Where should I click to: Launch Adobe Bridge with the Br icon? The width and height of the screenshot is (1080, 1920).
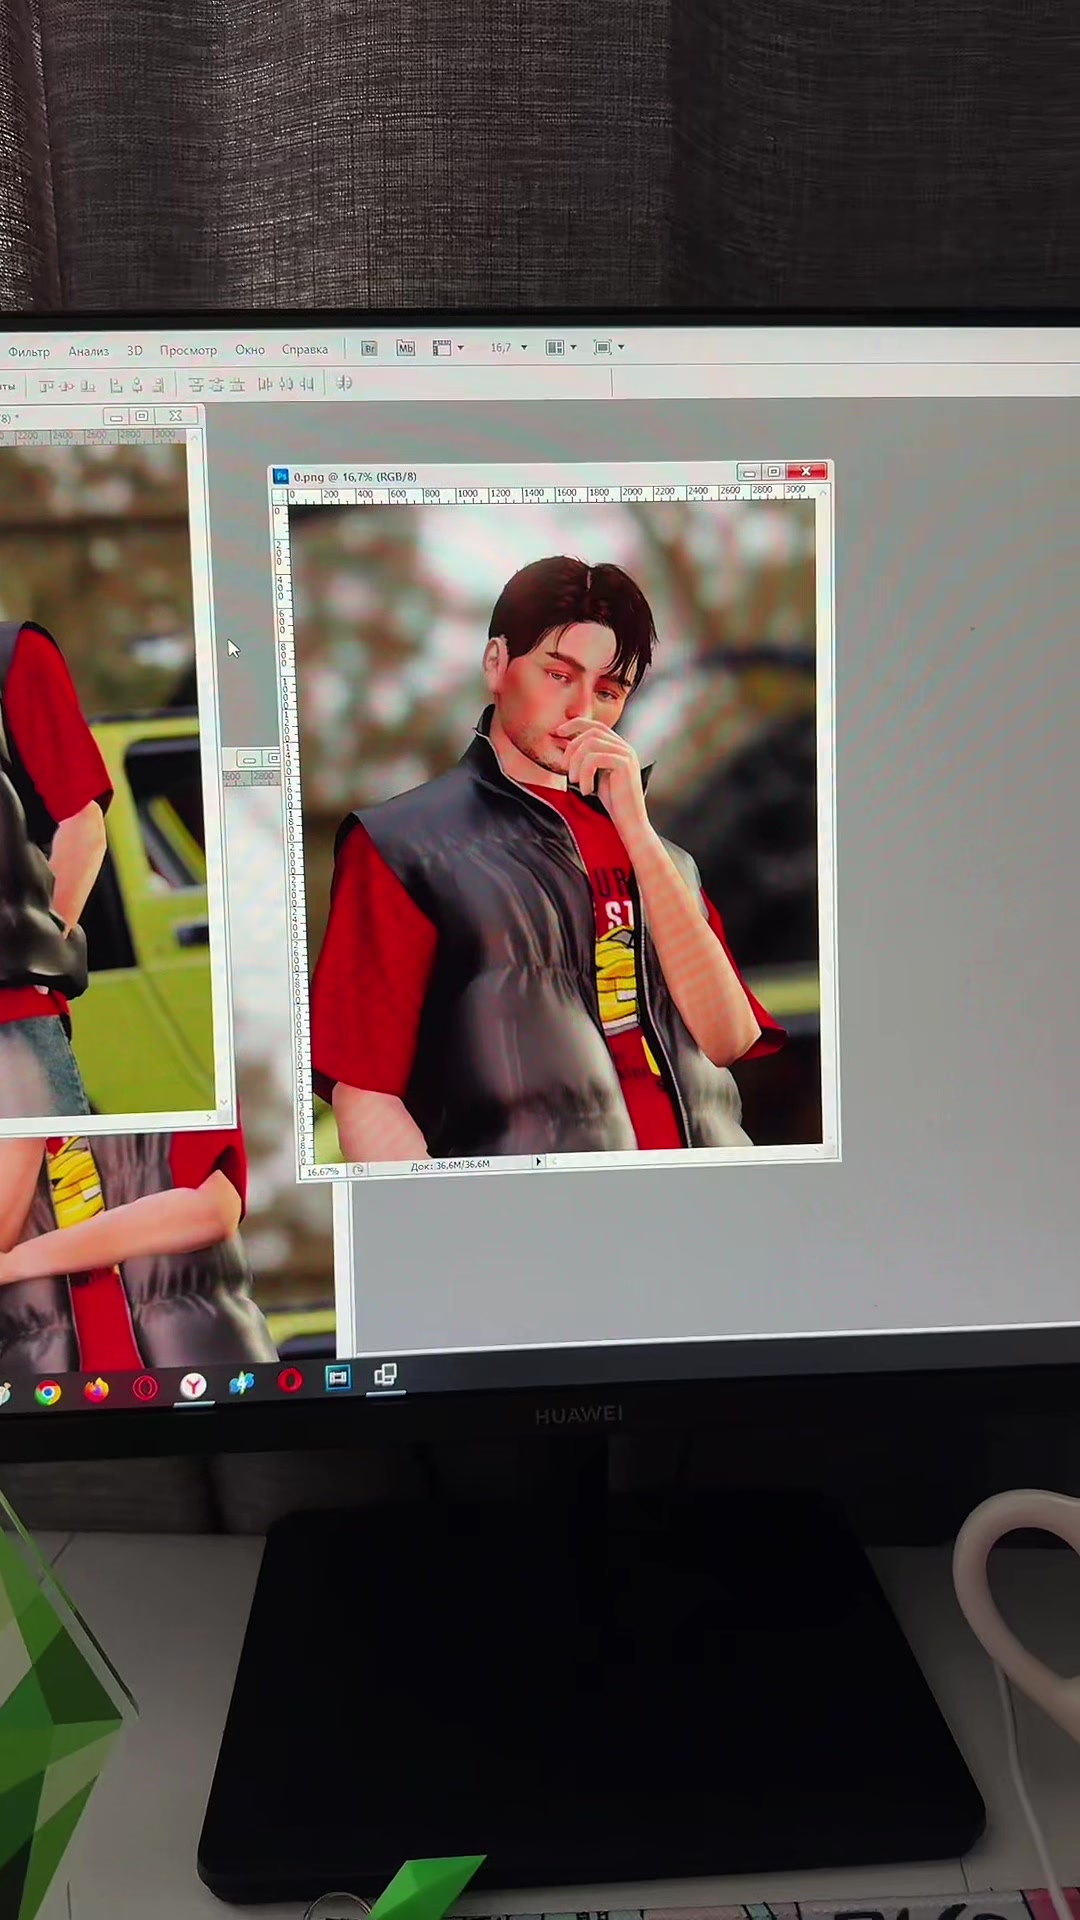(x=369, y=348)
